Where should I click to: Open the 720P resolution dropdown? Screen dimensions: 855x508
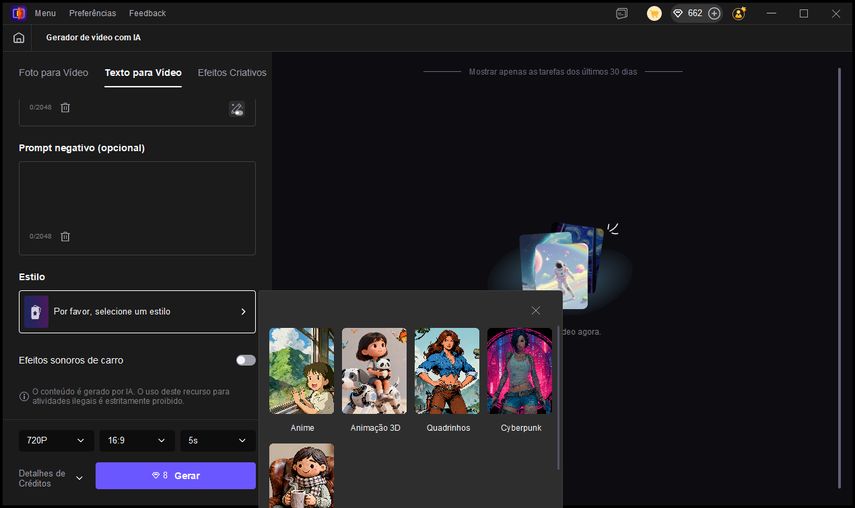[56, 440]
